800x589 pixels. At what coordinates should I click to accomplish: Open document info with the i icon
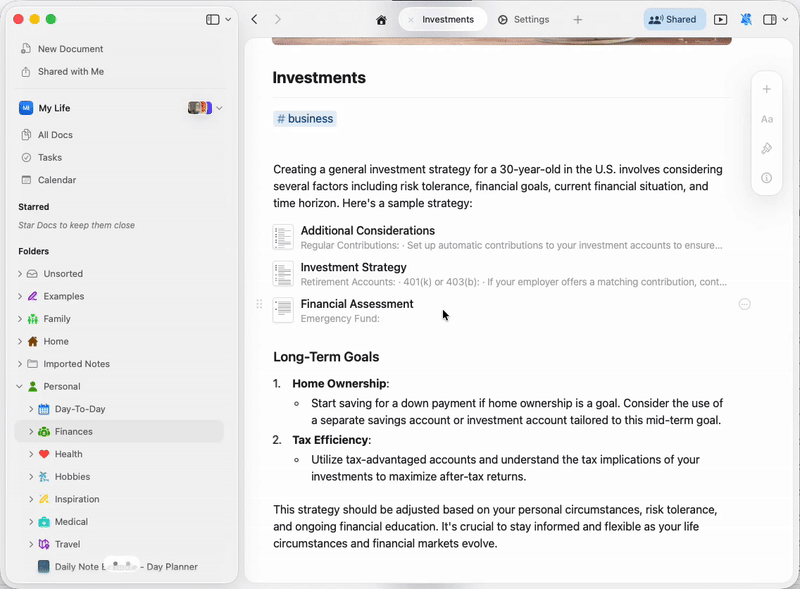click(766, 178)
